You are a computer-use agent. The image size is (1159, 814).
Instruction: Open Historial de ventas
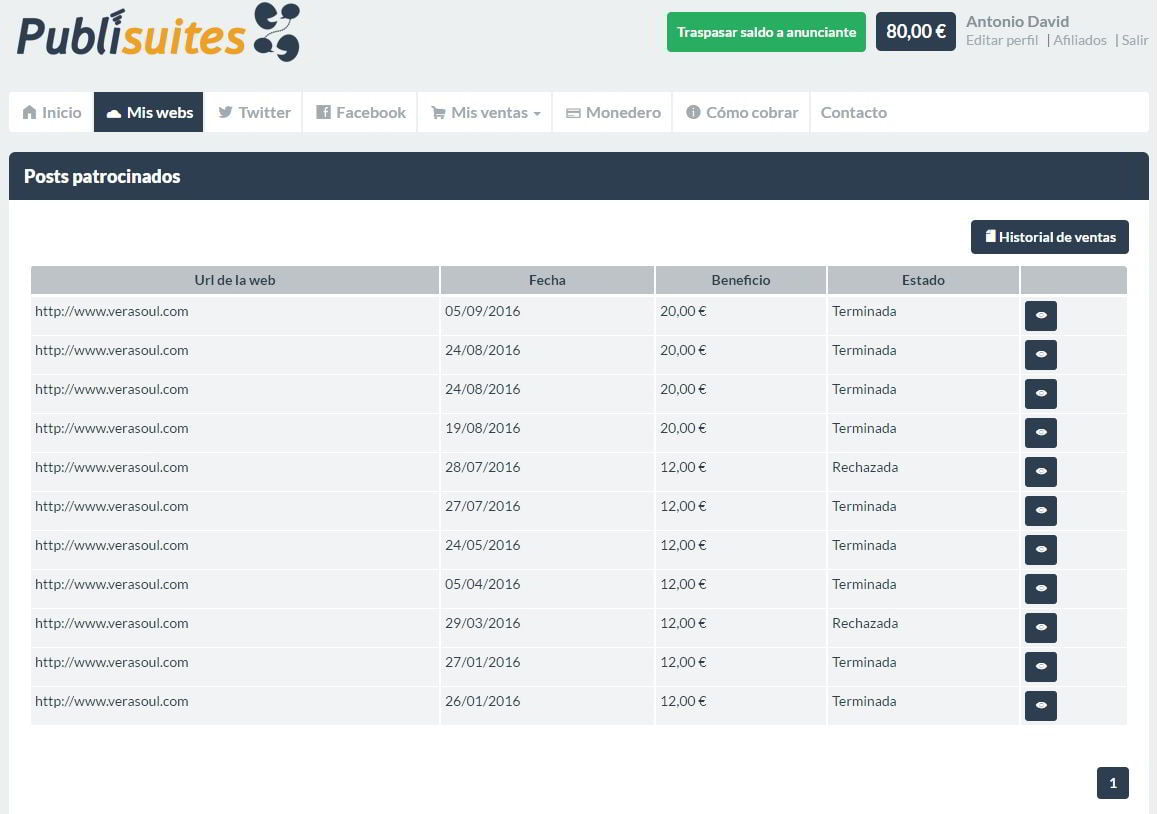(1049, 237)
